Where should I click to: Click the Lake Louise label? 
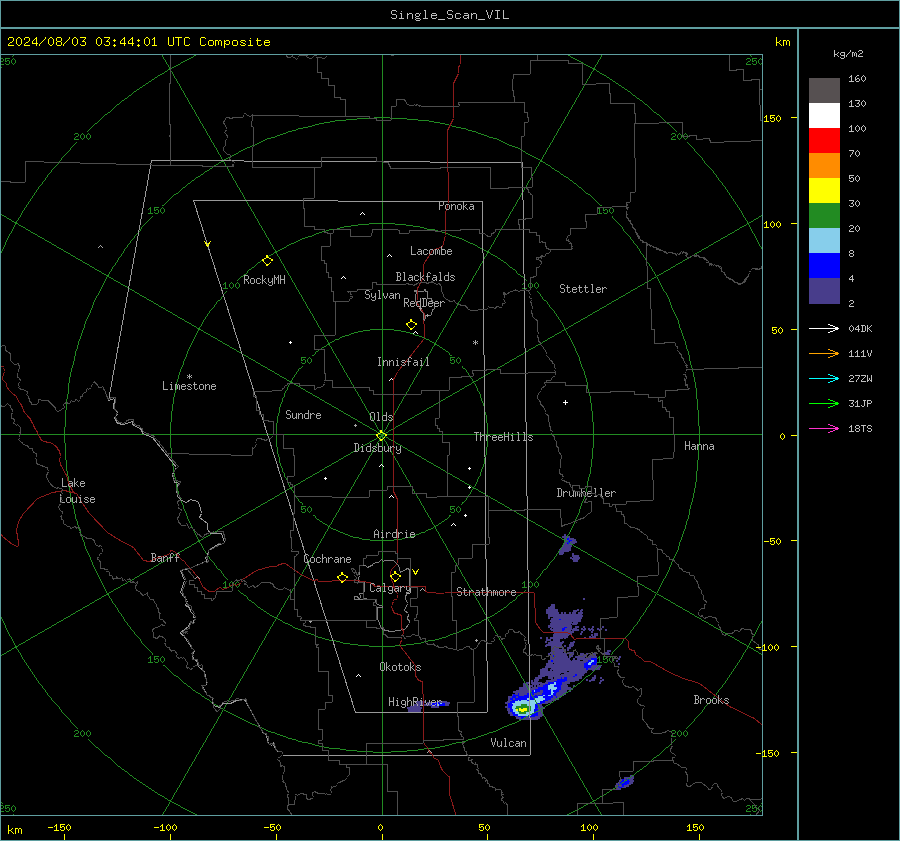pos(77,491)
